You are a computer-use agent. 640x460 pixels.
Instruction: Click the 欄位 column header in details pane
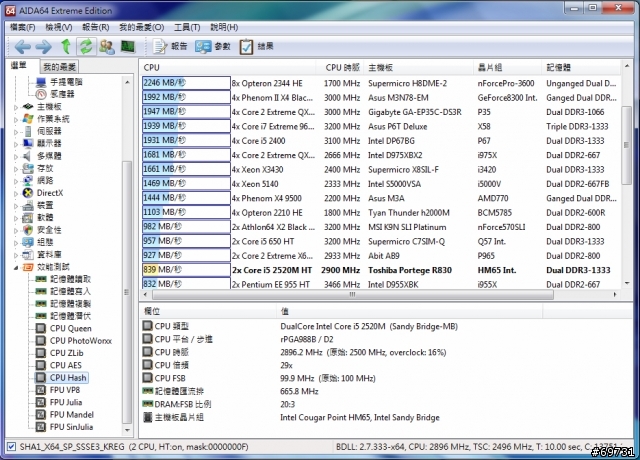point(208,311)
